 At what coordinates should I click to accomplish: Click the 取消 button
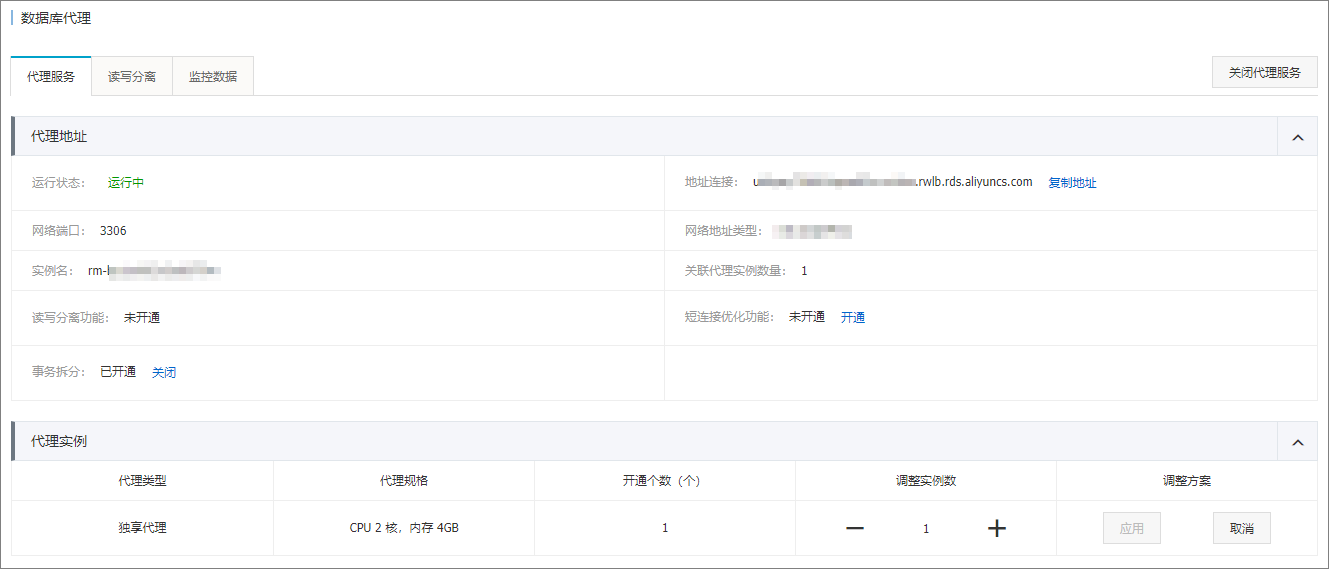click(1242, 528)
